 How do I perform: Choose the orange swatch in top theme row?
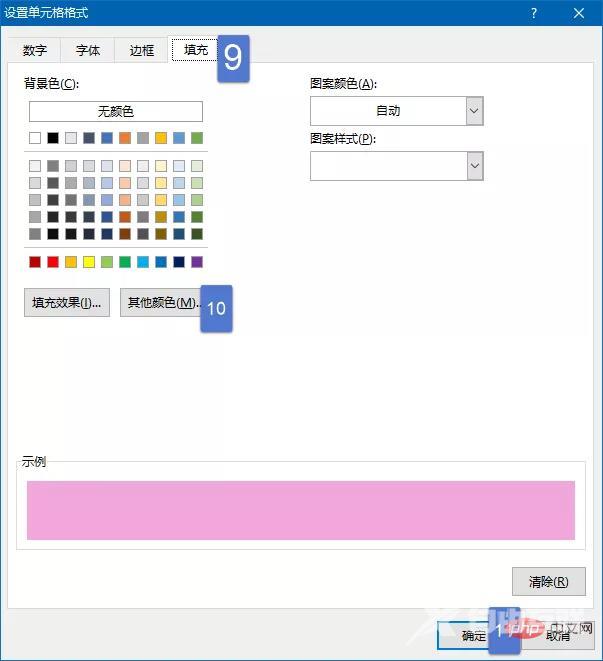click(x=125, y=138)
